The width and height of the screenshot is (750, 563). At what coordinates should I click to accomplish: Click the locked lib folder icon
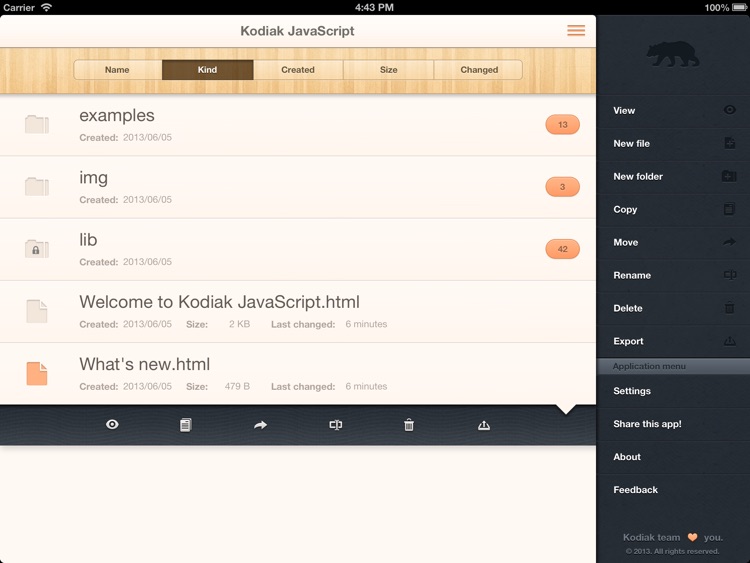[x=37, y=249]
